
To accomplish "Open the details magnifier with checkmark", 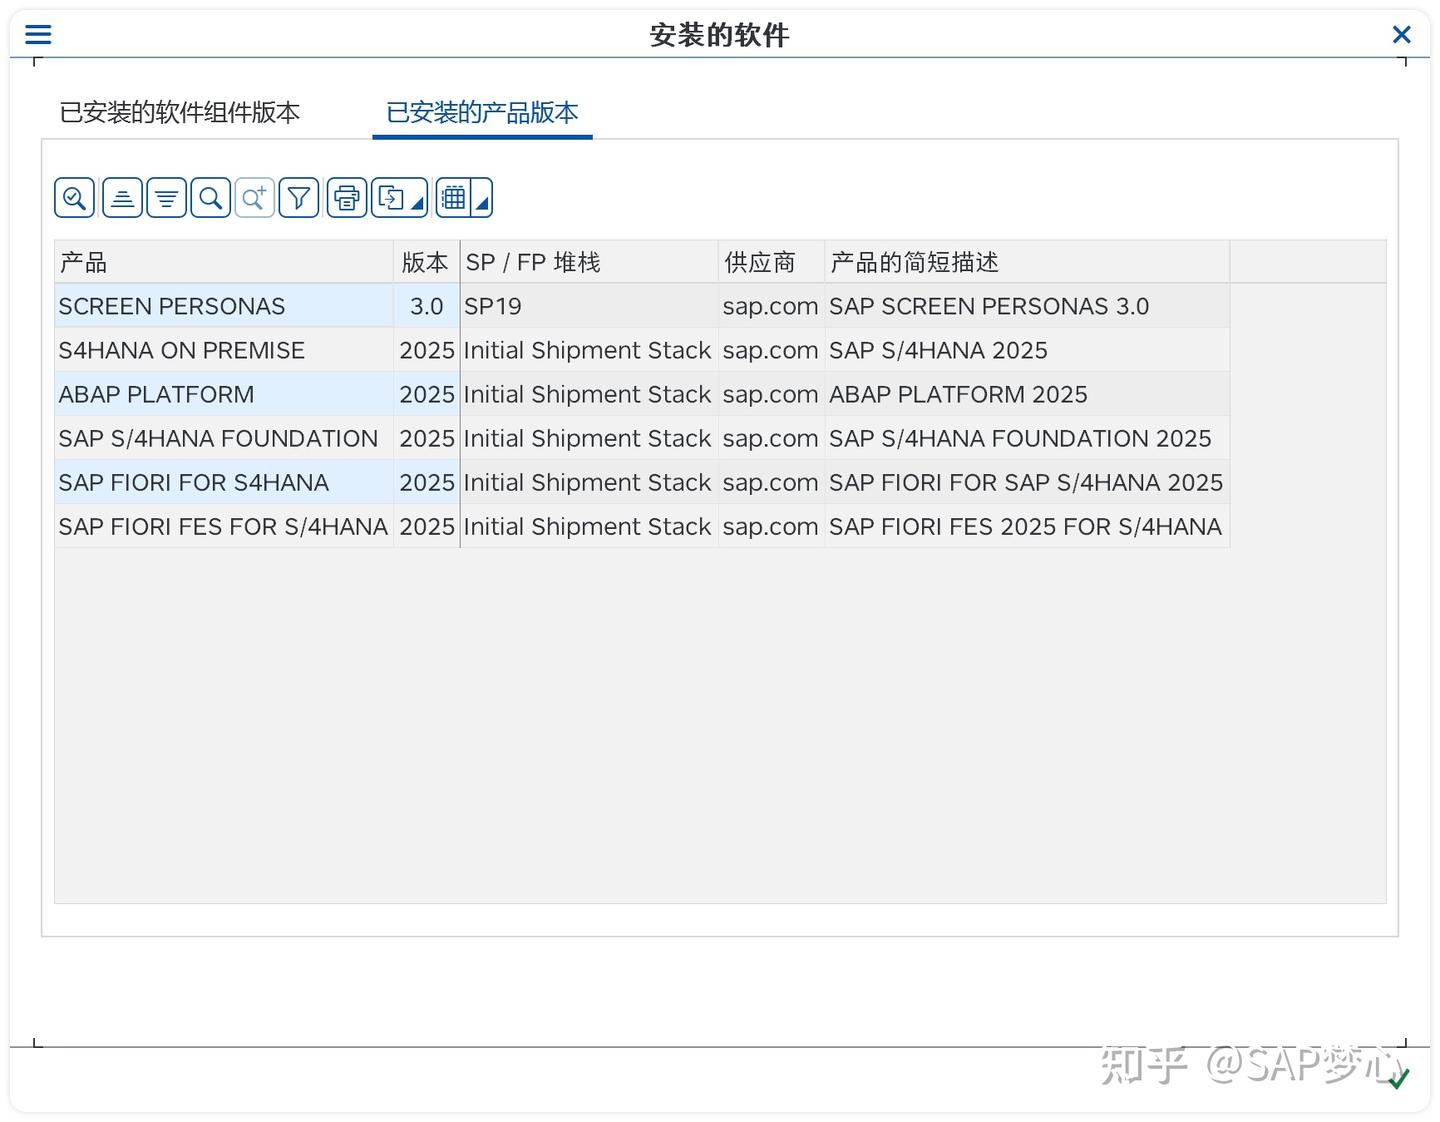I will tap(74, 198).
